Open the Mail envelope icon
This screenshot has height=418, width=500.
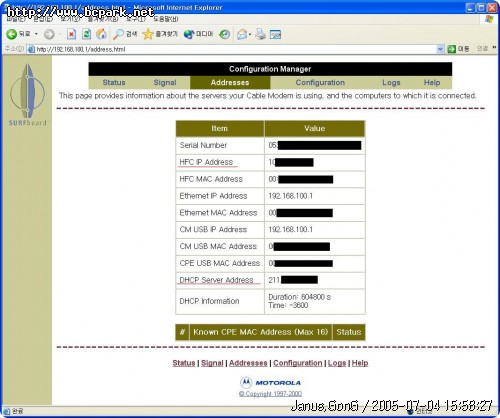242,34
